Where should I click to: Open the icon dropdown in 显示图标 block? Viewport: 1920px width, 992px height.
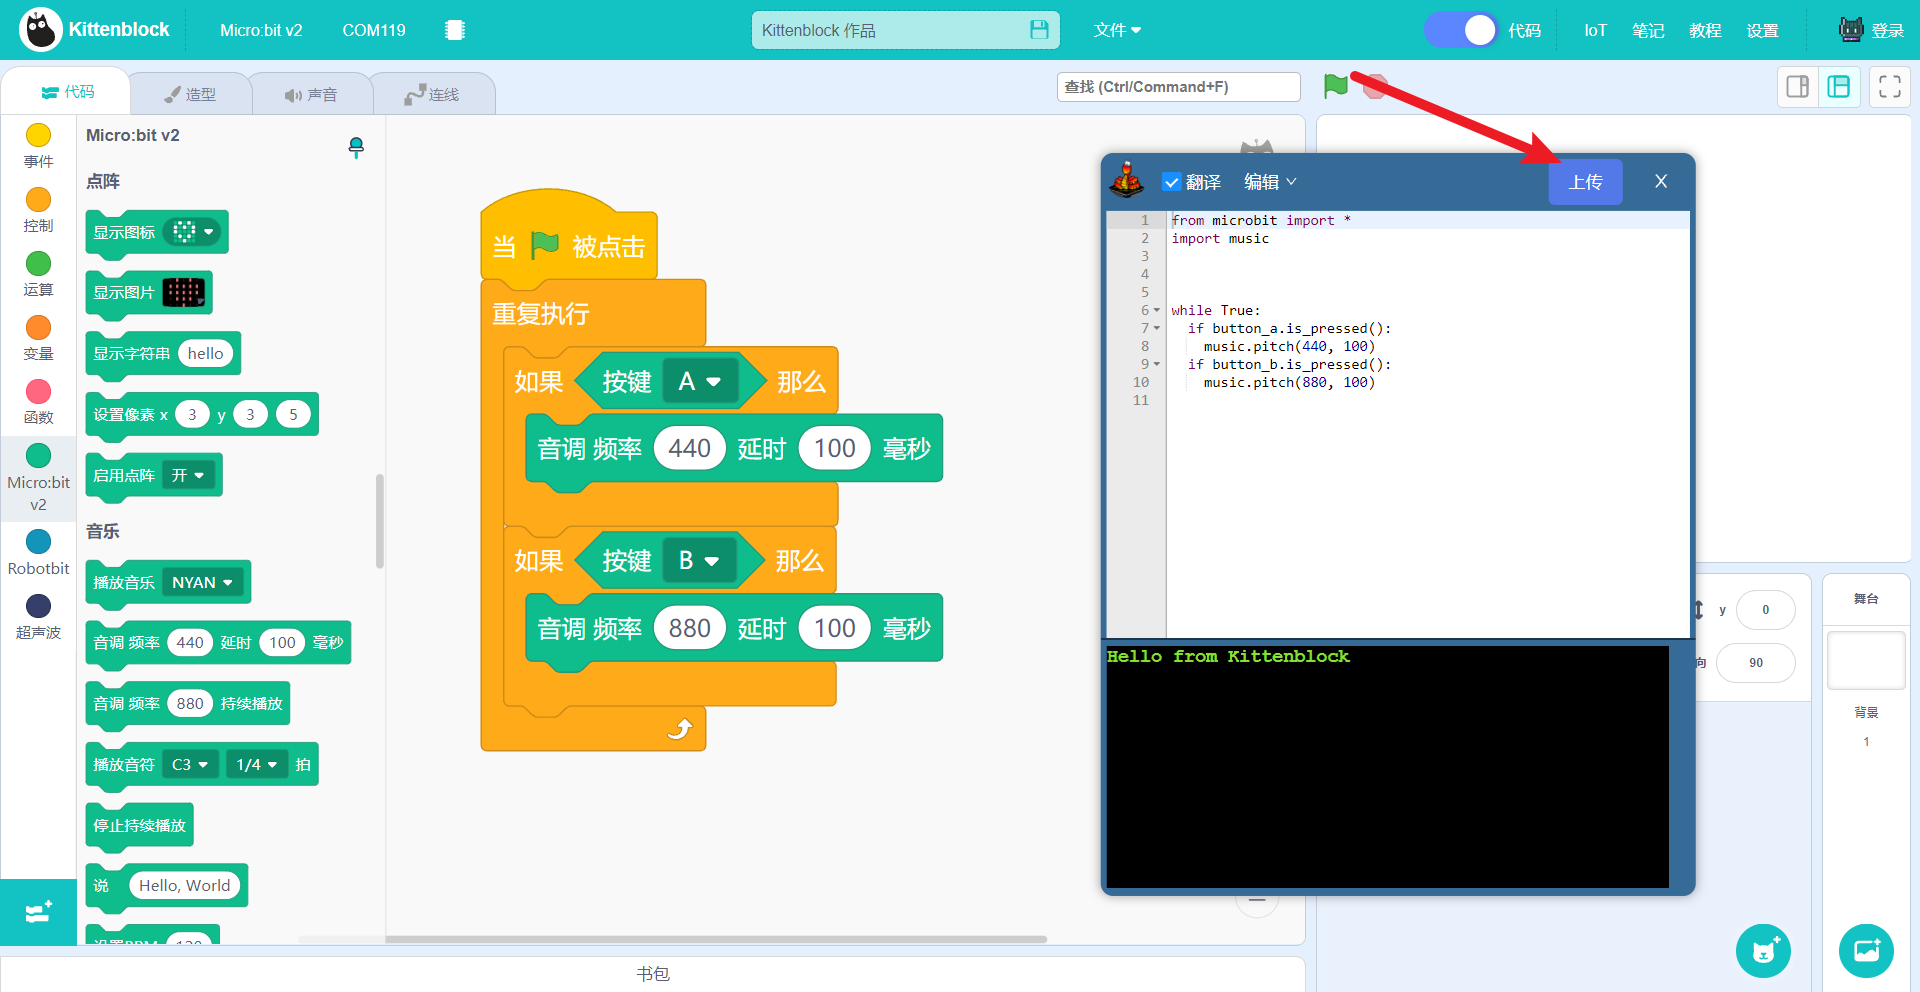[192, 232]
